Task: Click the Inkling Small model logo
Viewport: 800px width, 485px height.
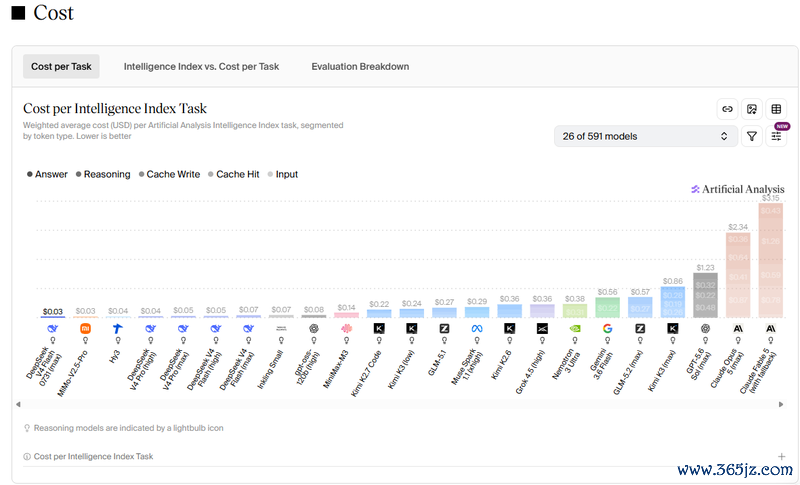Action: click(281, 329)
